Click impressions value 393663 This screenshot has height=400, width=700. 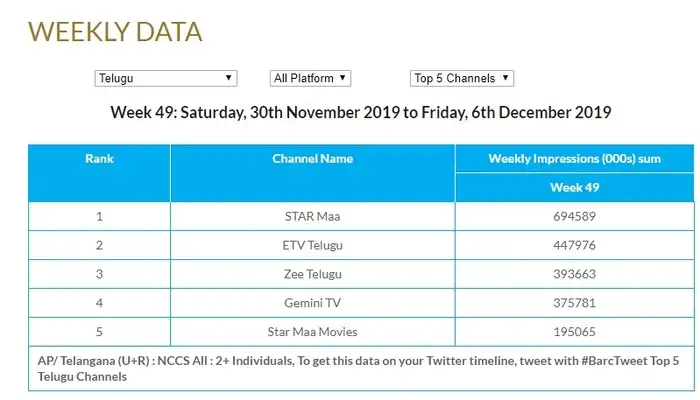point(574,274)
